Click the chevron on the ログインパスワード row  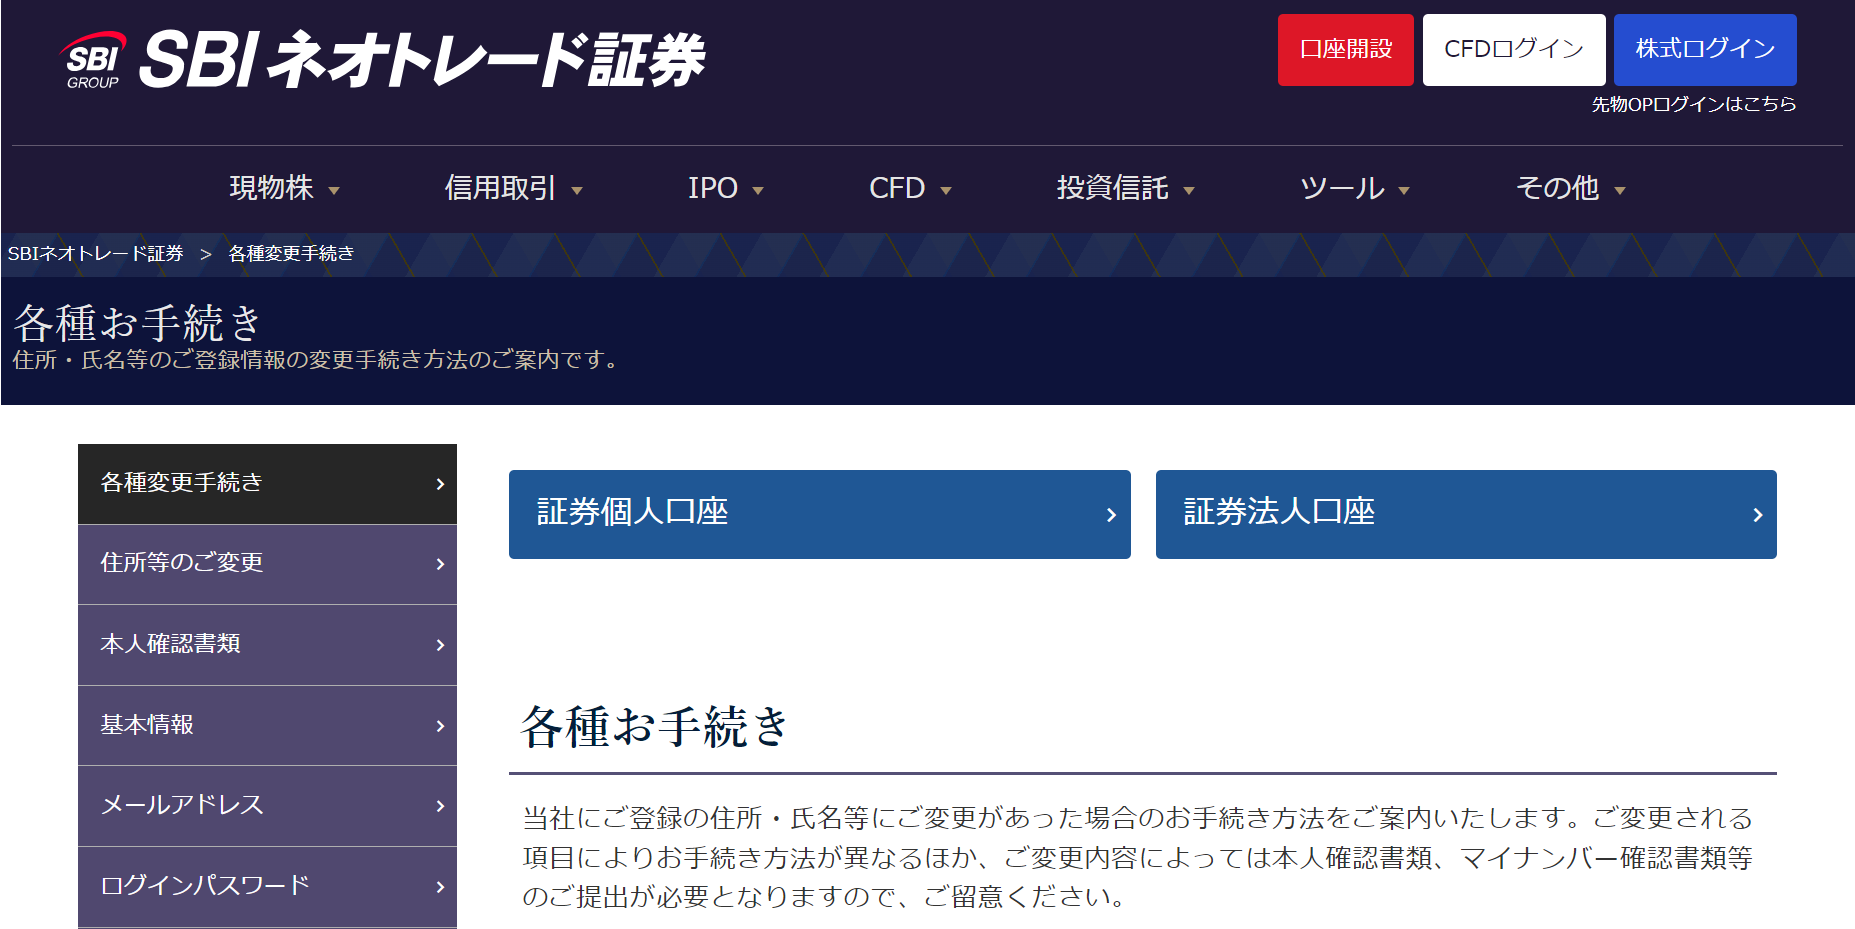[440, 887]
